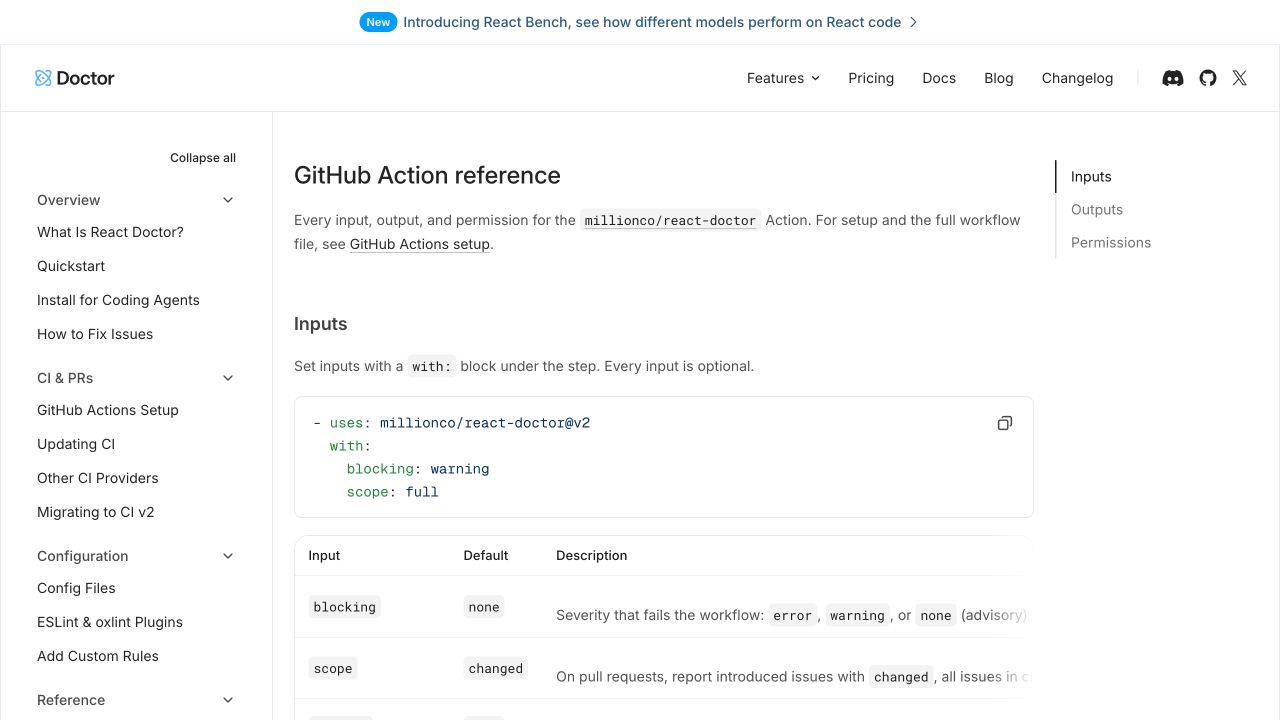Click the millionco/react-doctor inline code
This screenshot has height=720, width=1280.
tap(670, 220)
